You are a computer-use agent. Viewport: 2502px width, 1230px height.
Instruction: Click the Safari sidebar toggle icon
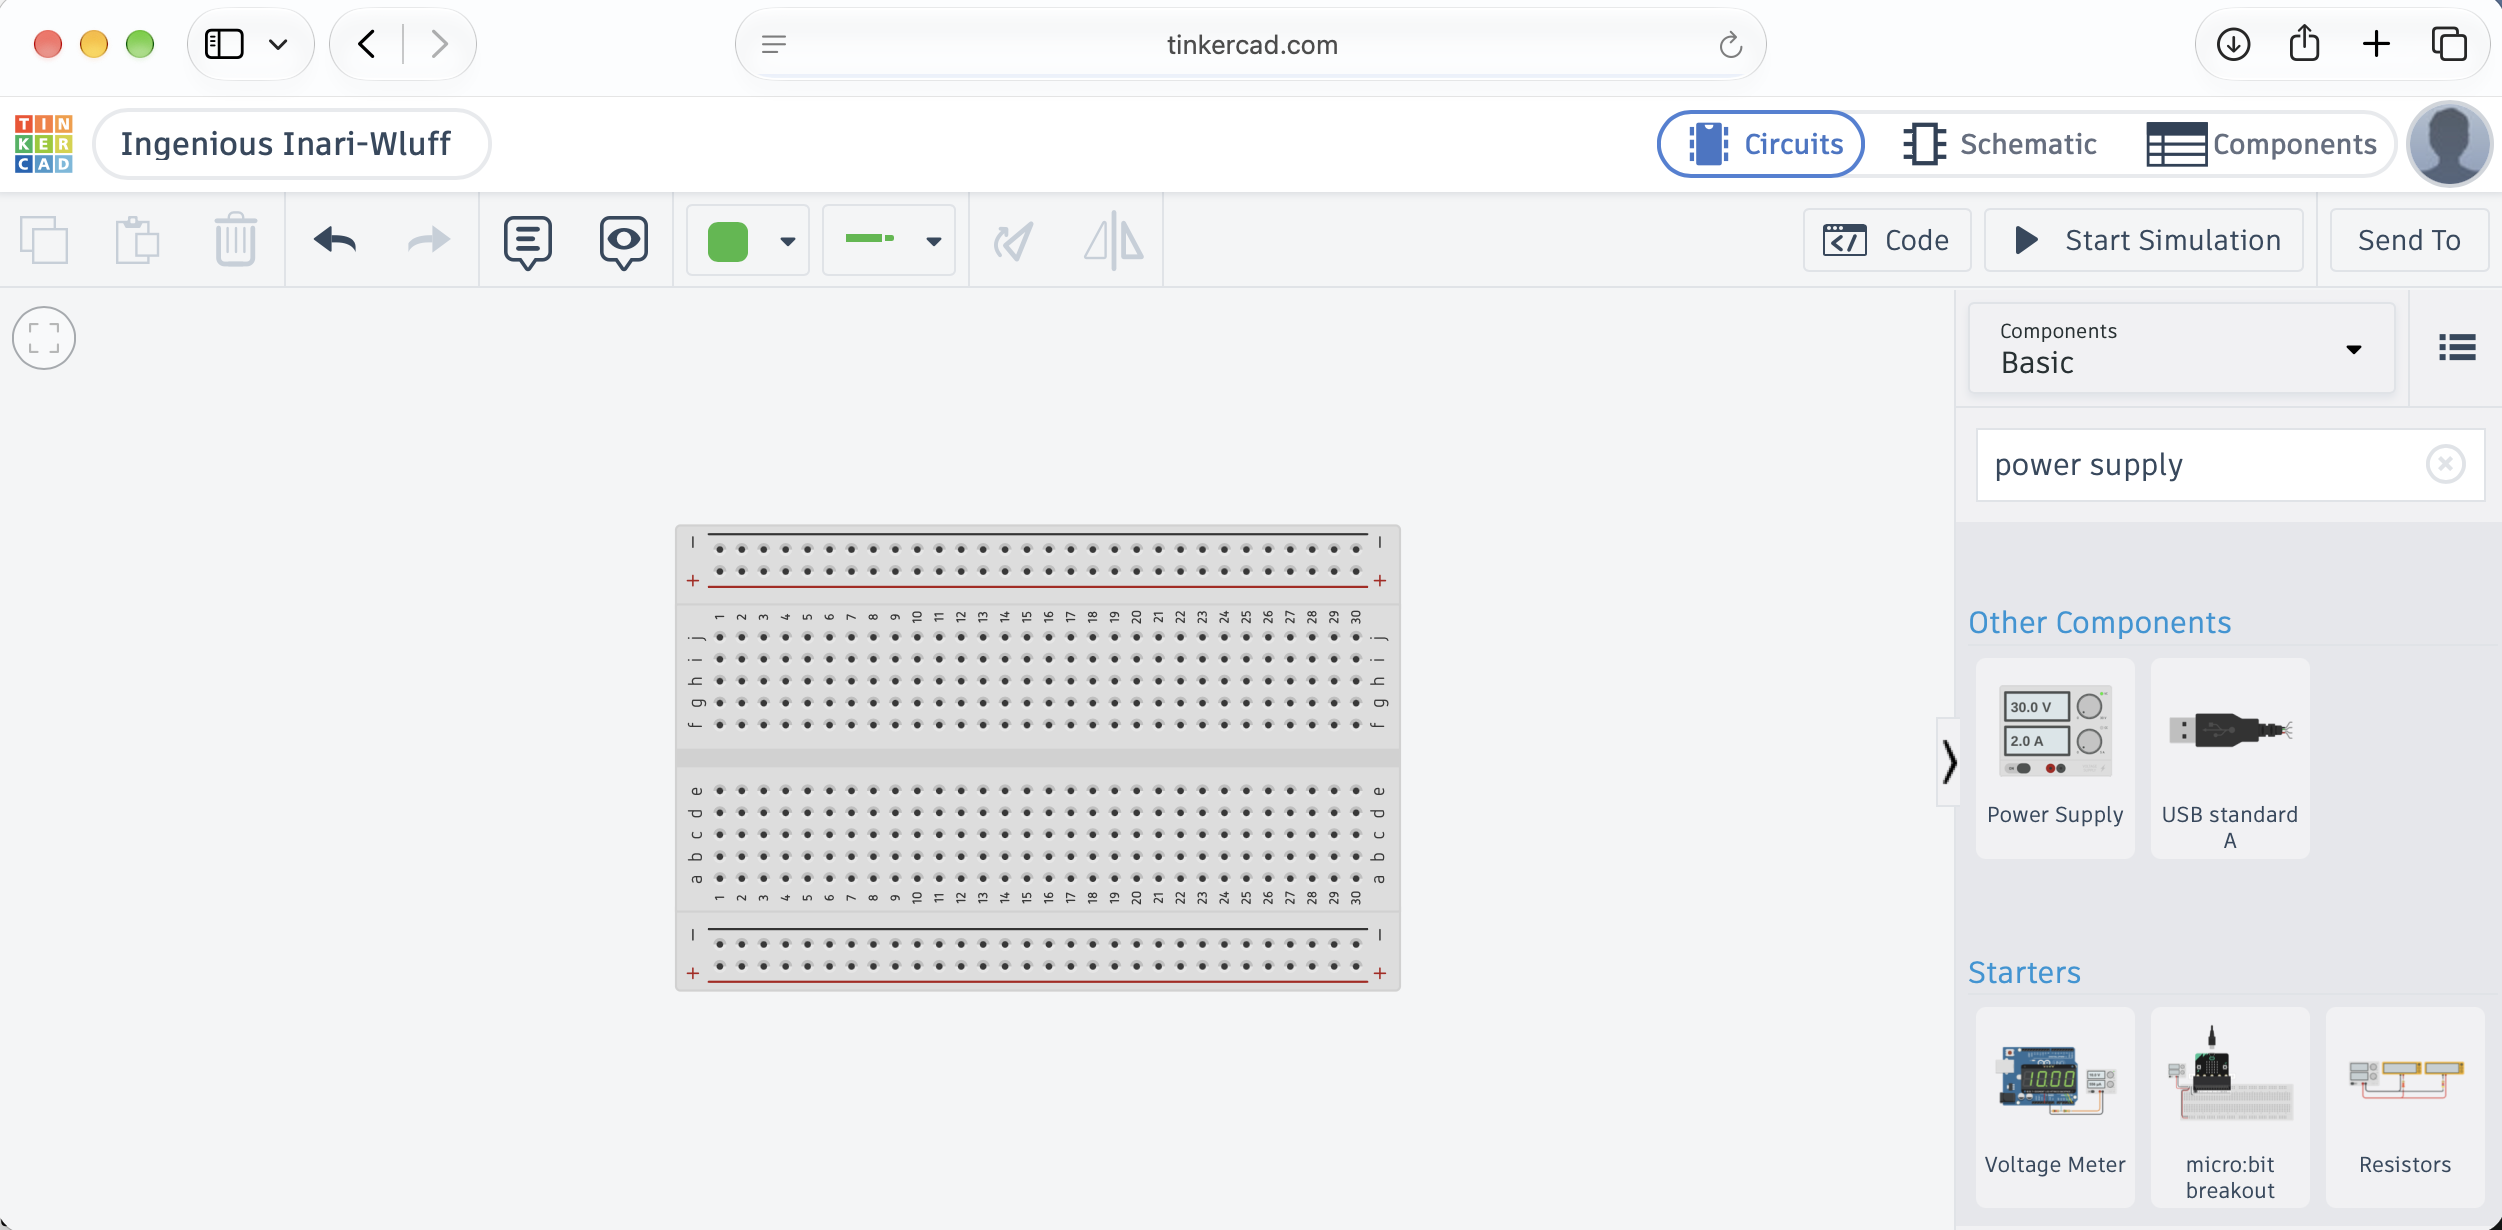[224, 44]
